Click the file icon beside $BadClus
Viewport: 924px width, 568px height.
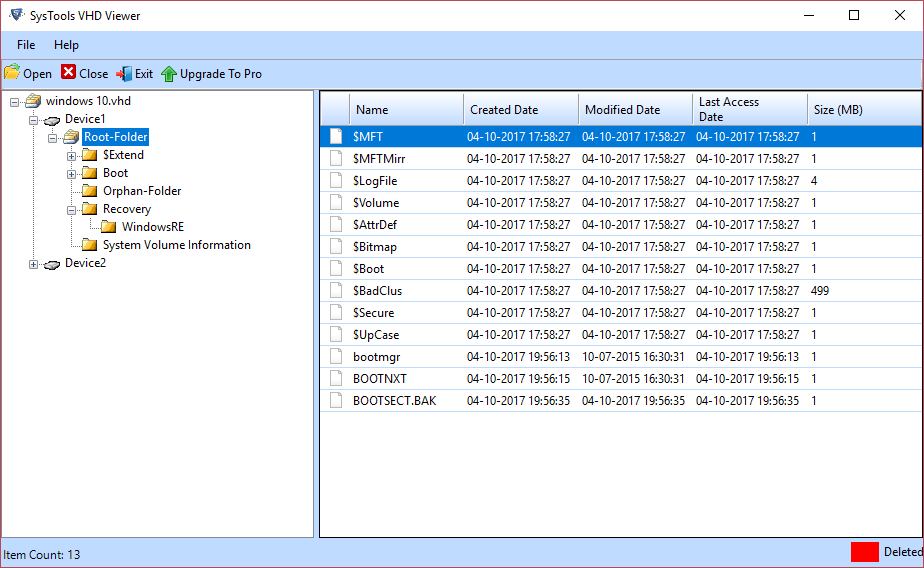pyautogui.click(x=336, y=290)
